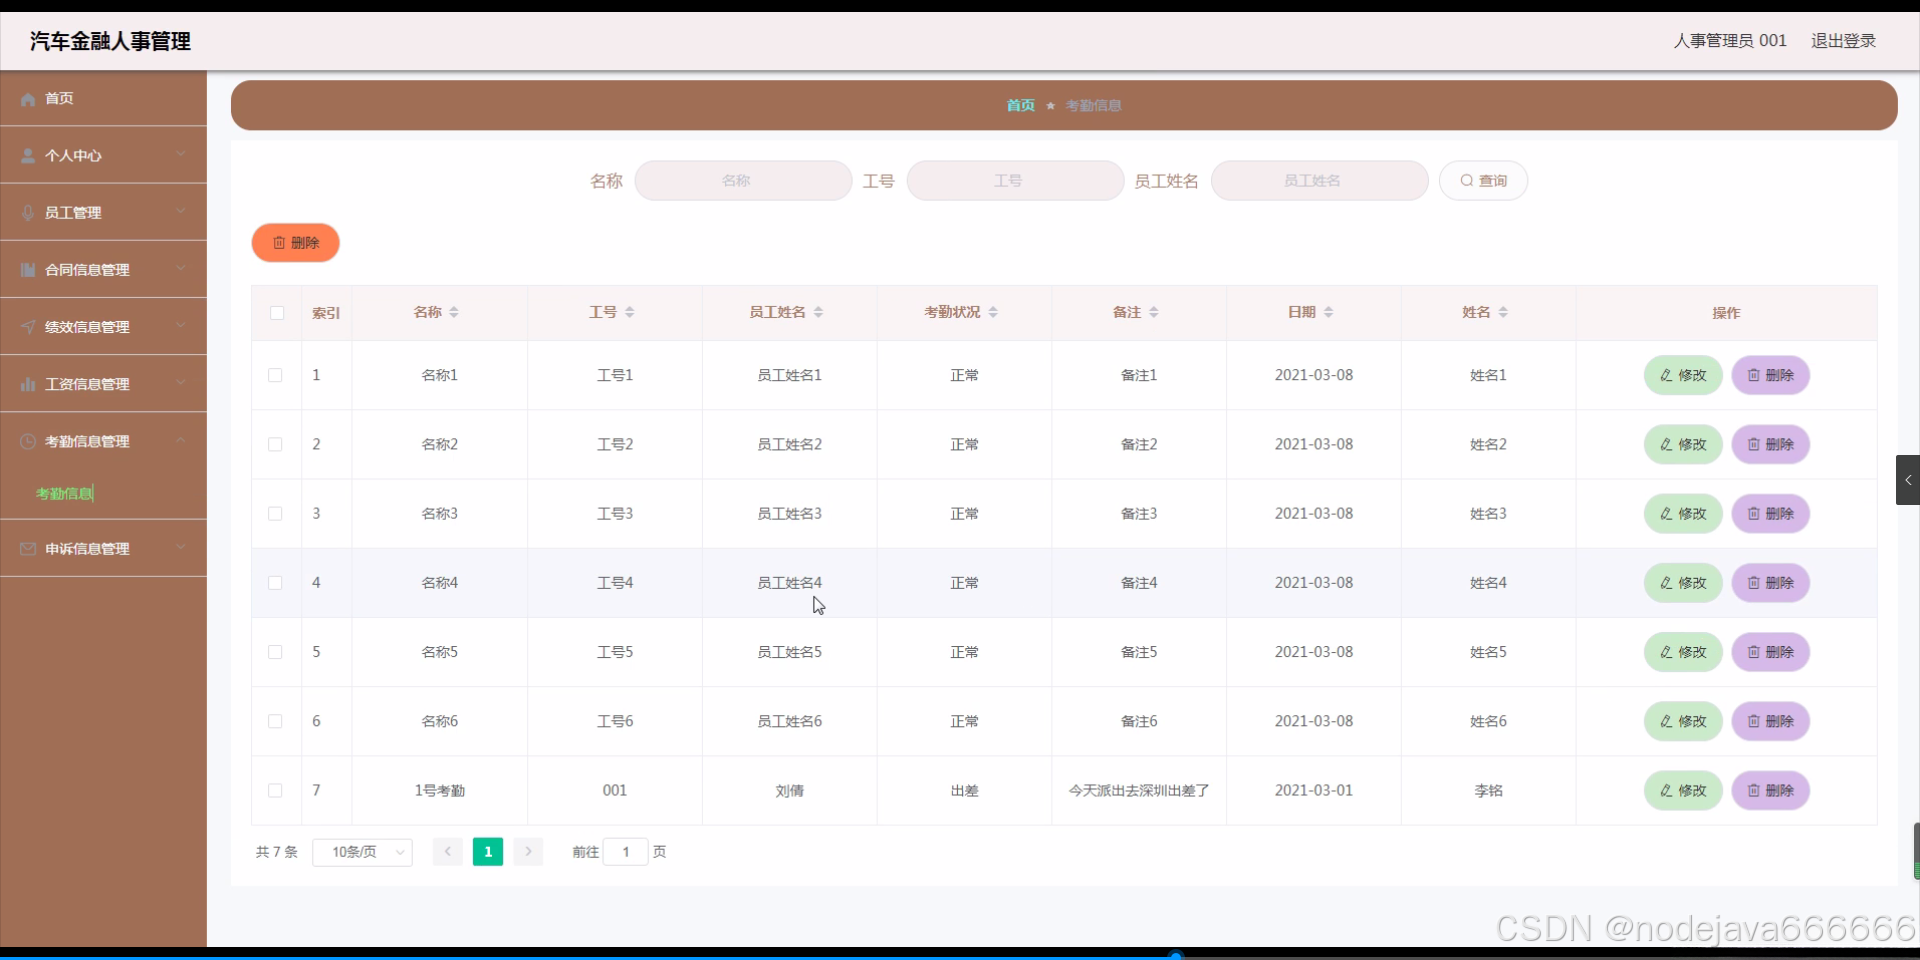Collapse the 考勤信息管理 sidebar menu arrow
The height and width of the screenshot is (960, 1920).
[181, 440]
